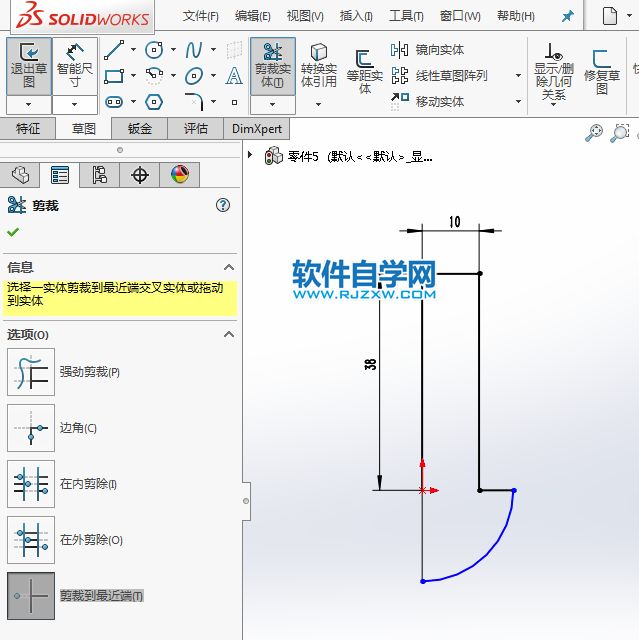
Task: Click Repair Sketch (修复草图)
Action: pos(601,71)
